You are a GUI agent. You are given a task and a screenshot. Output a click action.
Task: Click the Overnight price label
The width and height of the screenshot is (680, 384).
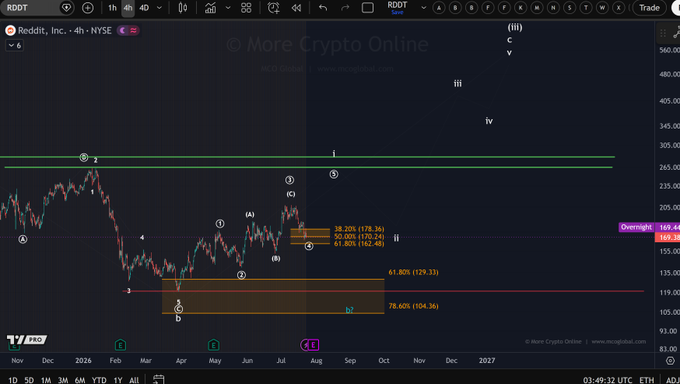[636, 227]
